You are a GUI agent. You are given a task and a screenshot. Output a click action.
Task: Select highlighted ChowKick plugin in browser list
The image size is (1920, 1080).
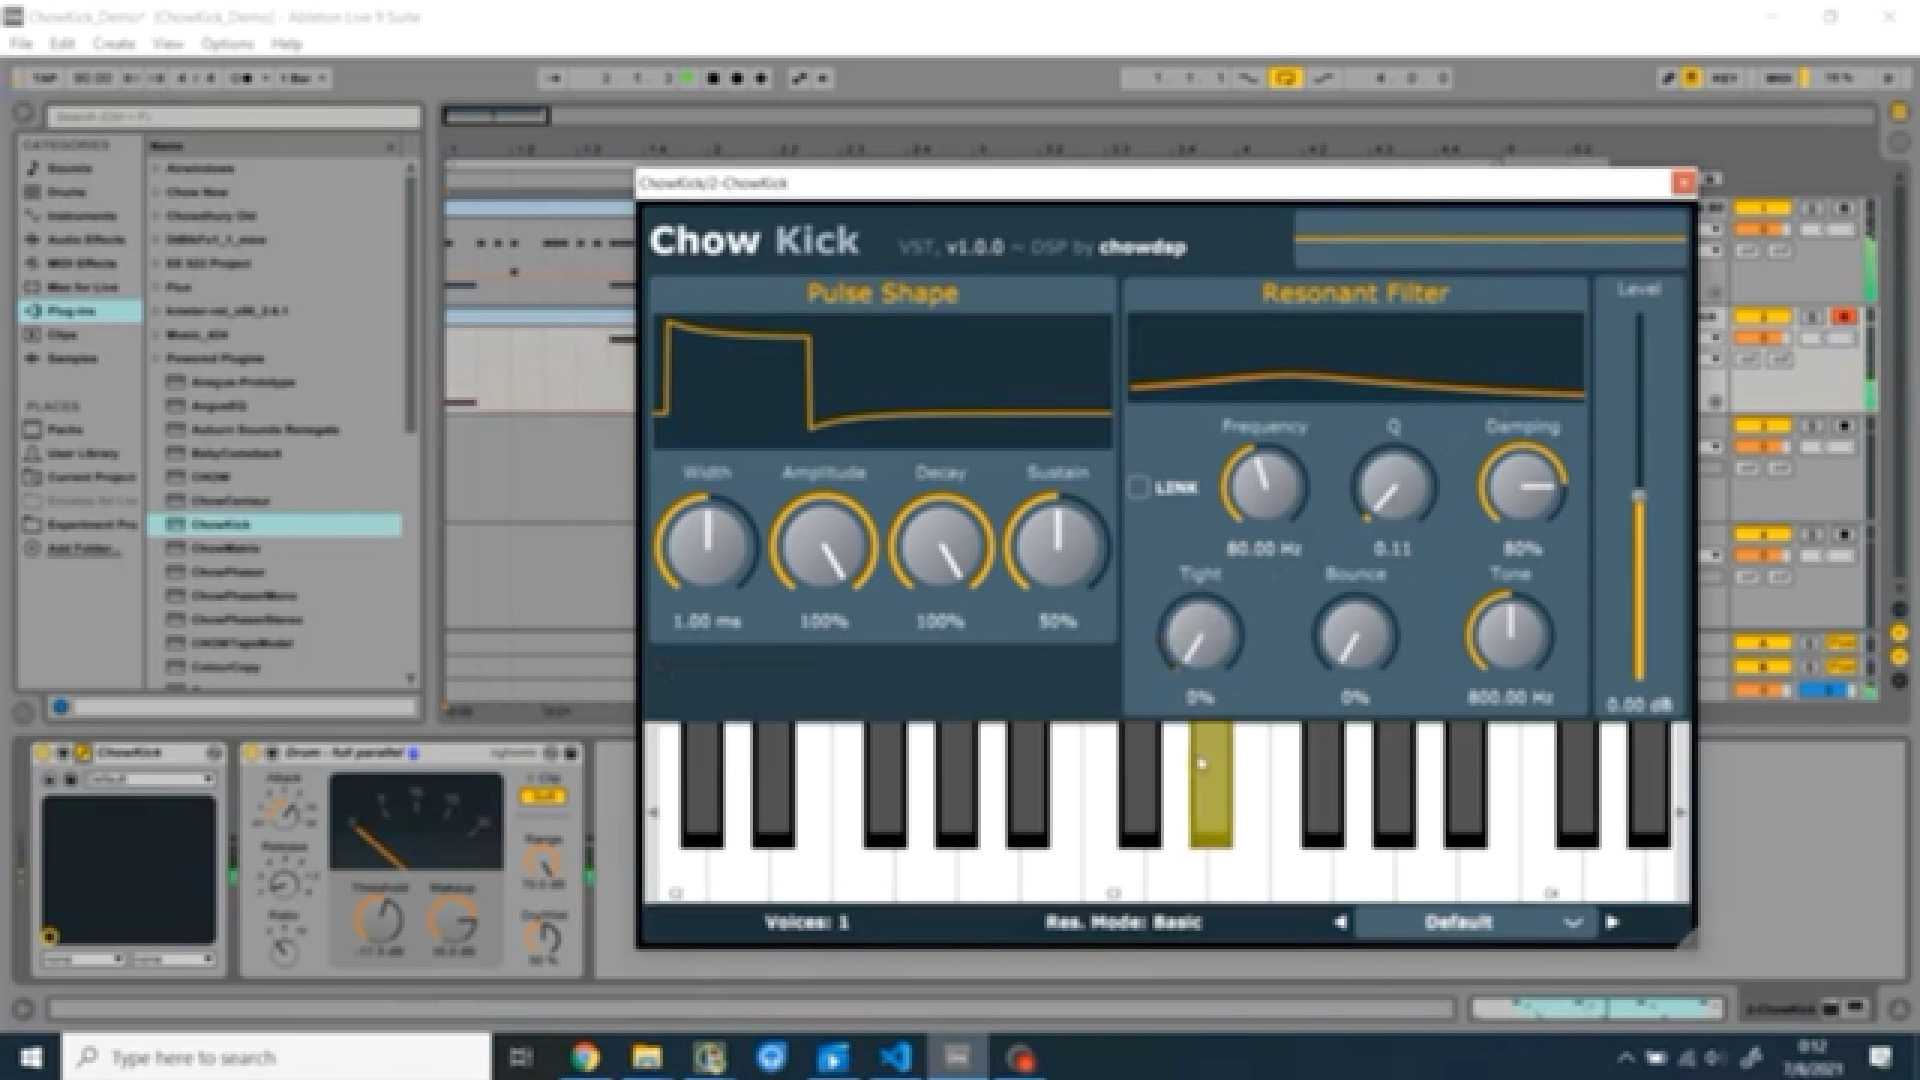pos(275,525)
